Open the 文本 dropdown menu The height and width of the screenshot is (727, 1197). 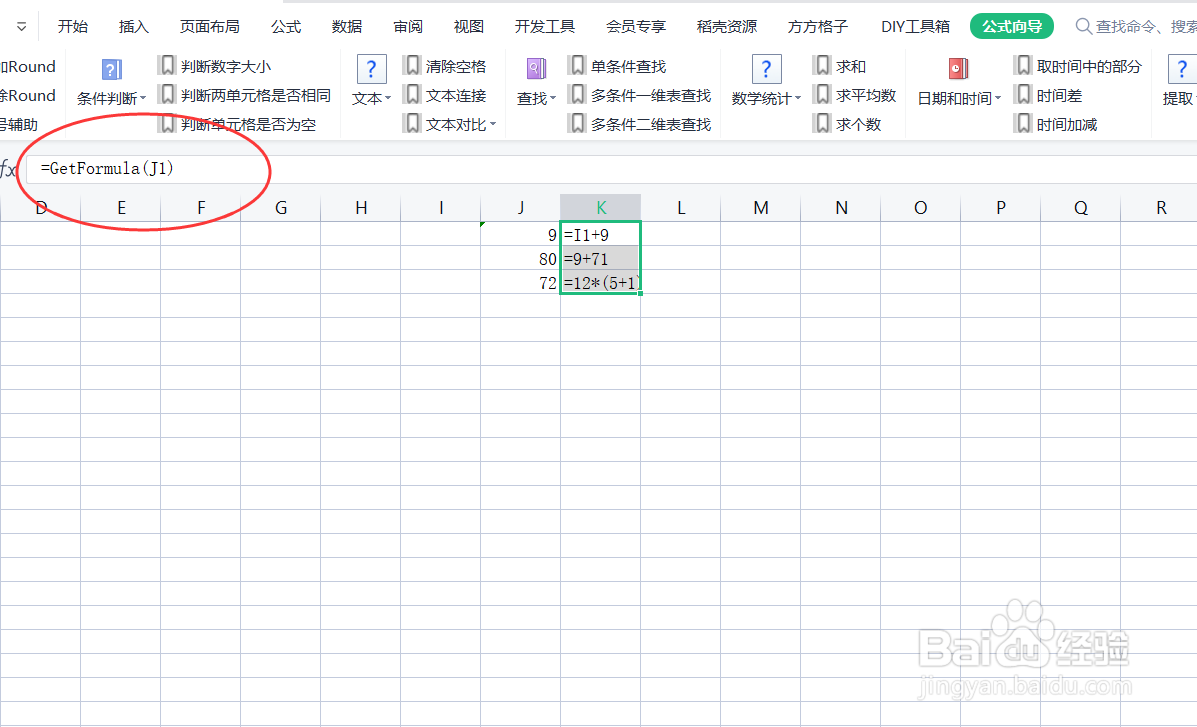pyautogui.click(x=371, y=99)
